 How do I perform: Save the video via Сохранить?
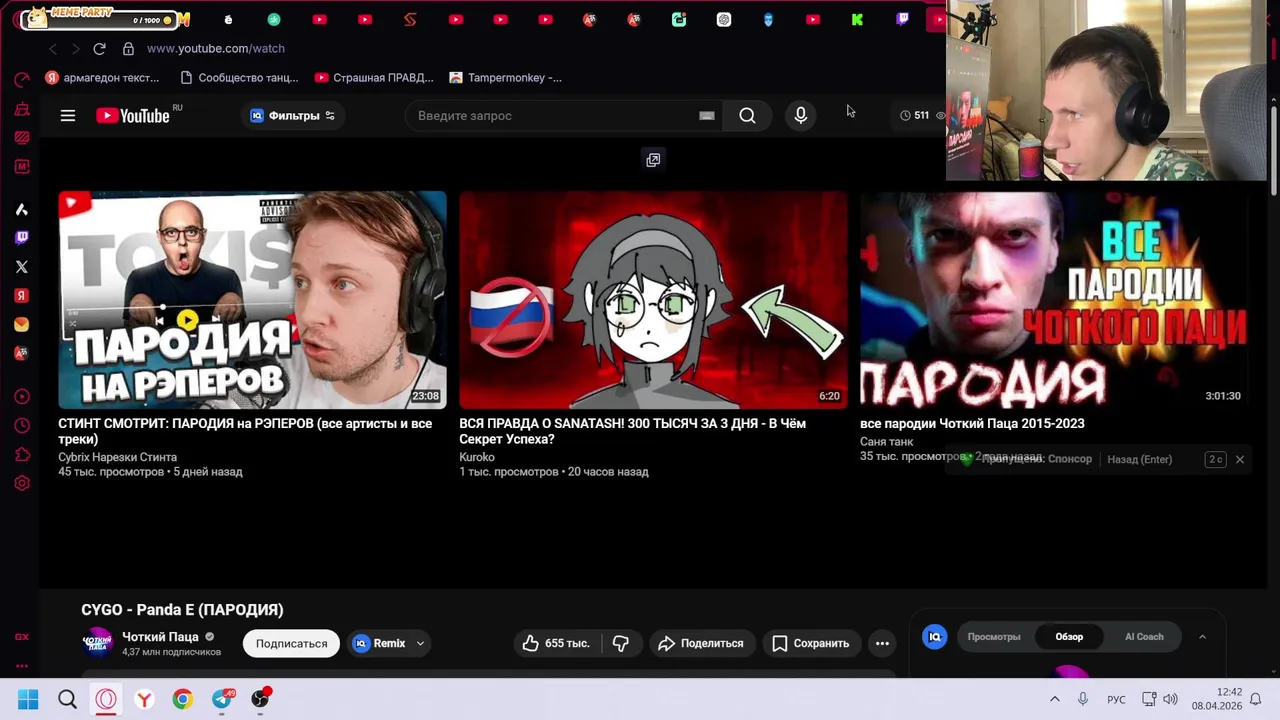click(x=811, y=644)
